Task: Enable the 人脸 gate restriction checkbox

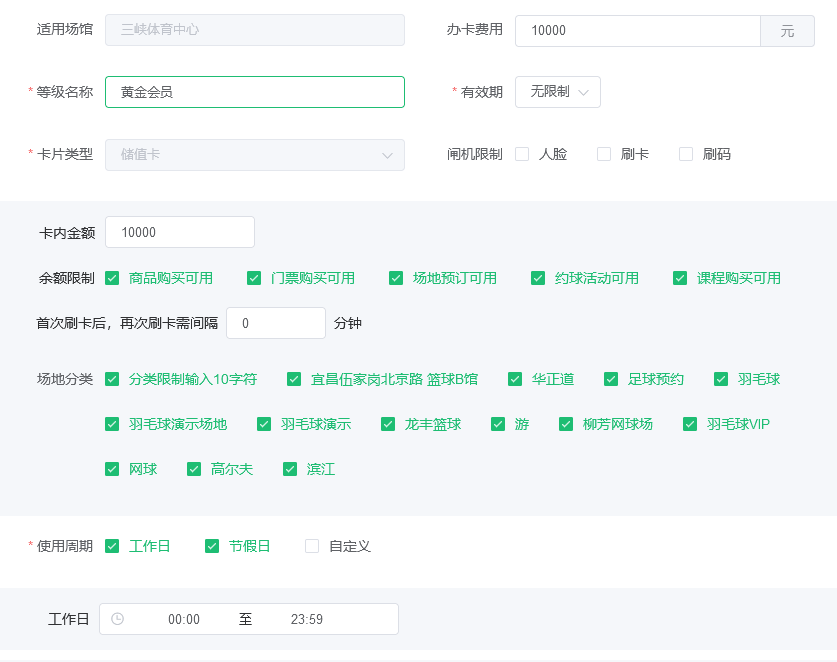Action: point(522,153)
